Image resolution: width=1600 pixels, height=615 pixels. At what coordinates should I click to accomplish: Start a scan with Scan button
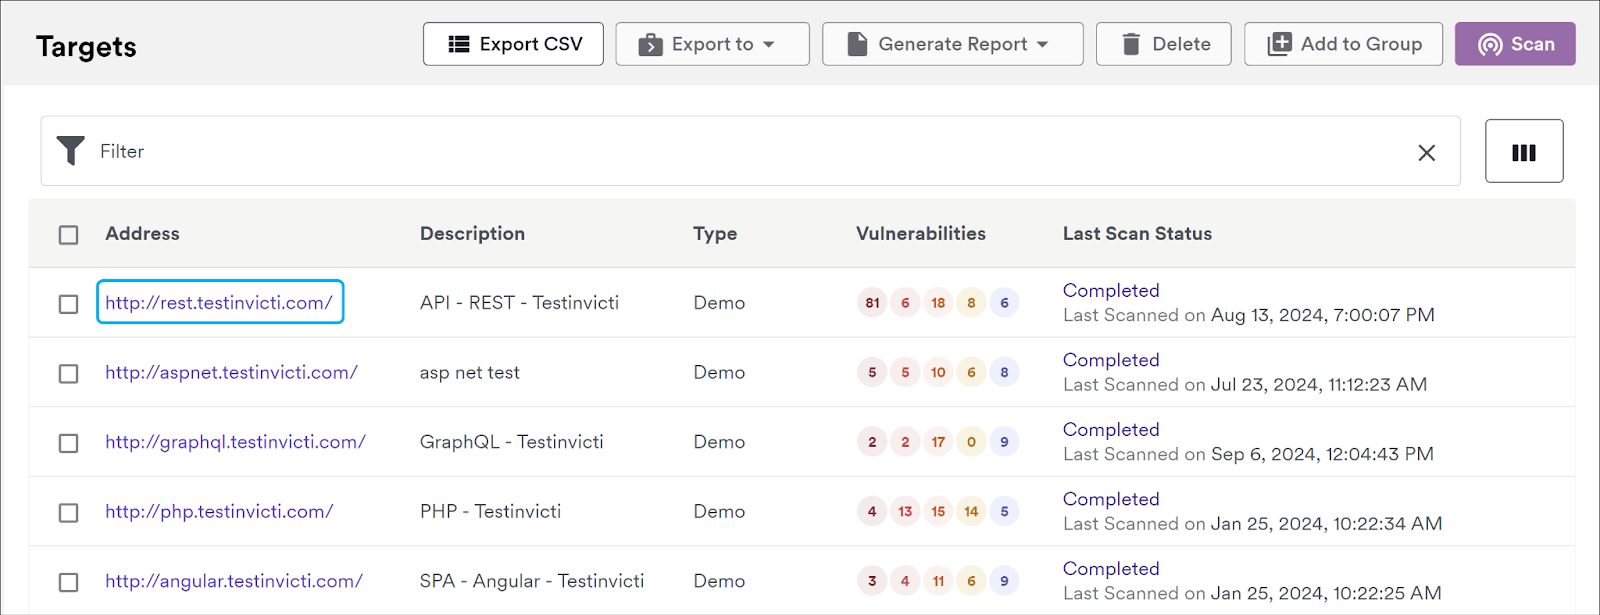click(x=1515, y=44)
